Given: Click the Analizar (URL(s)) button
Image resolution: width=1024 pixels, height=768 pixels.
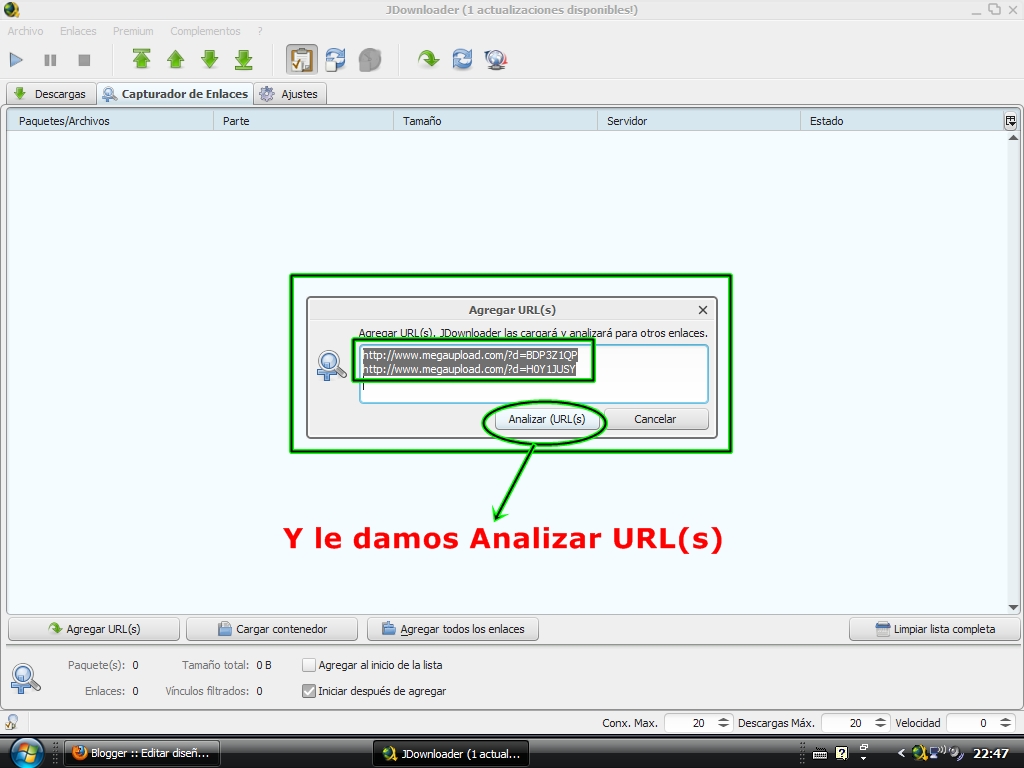Looking at the screenshot, I should tap(547, 419).
